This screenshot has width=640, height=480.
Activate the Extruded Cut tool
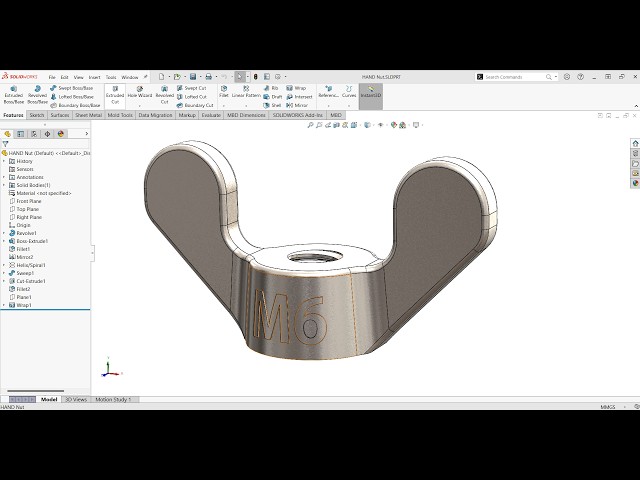pyautogui.click(x=115, y=95)
